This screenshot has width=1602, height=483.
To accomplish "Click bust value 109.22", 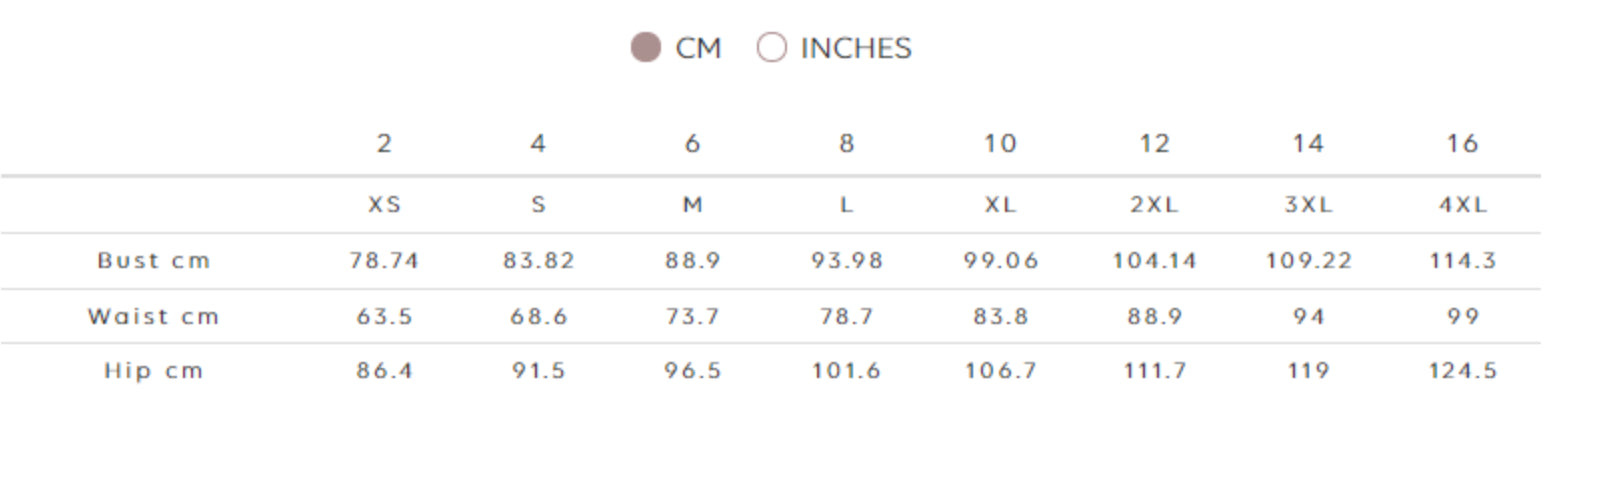I will (x=1308, y=261).
